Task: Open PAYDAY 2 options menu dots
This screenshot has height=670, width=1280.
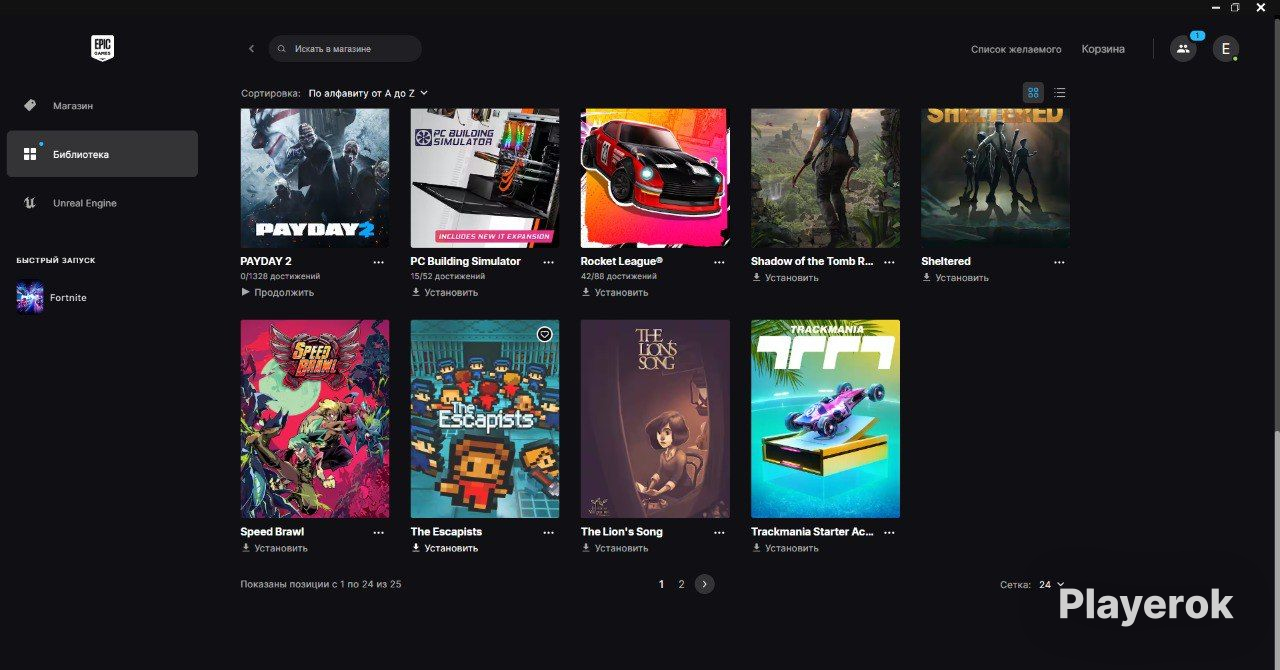Action: coord(378,262)
